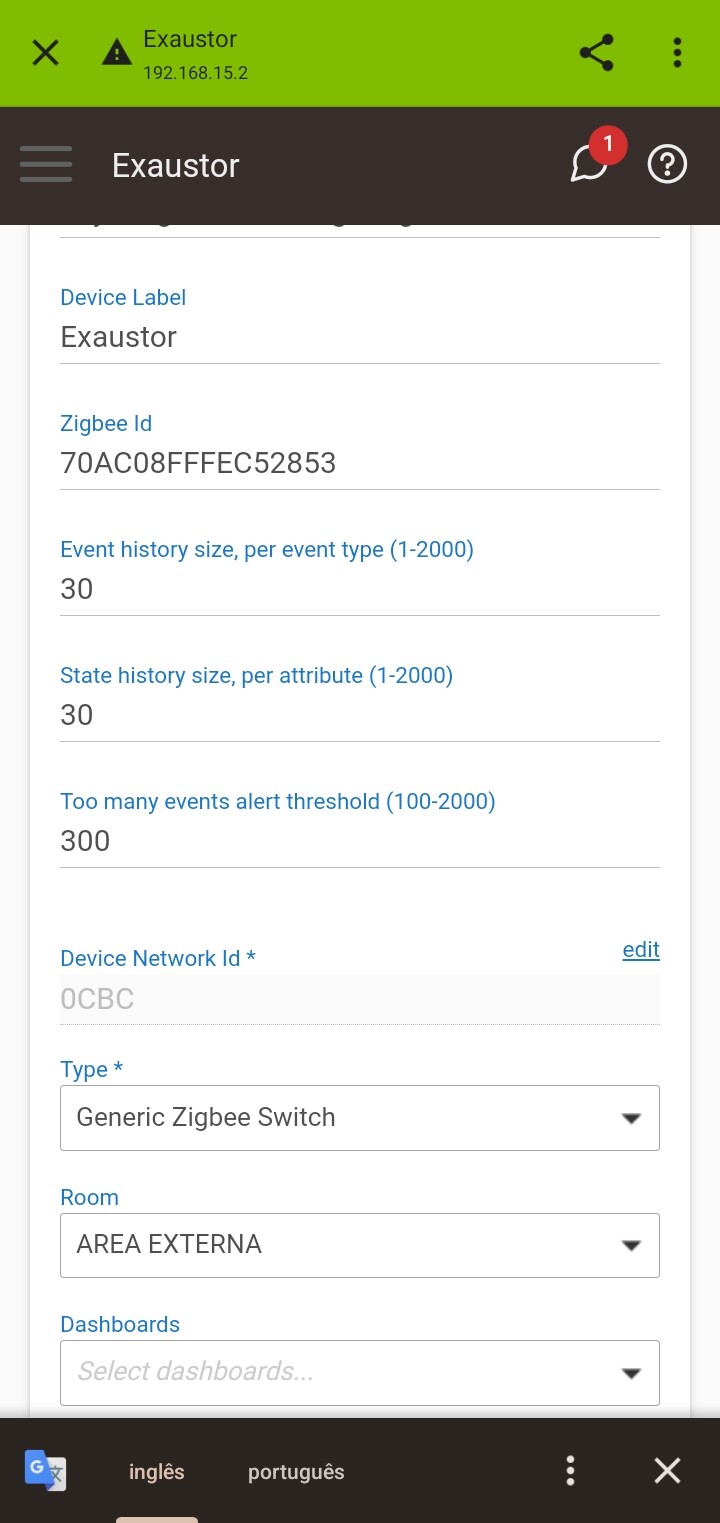
Task: Tap the insecure connection warning triangle
Action: click(117, 53)
